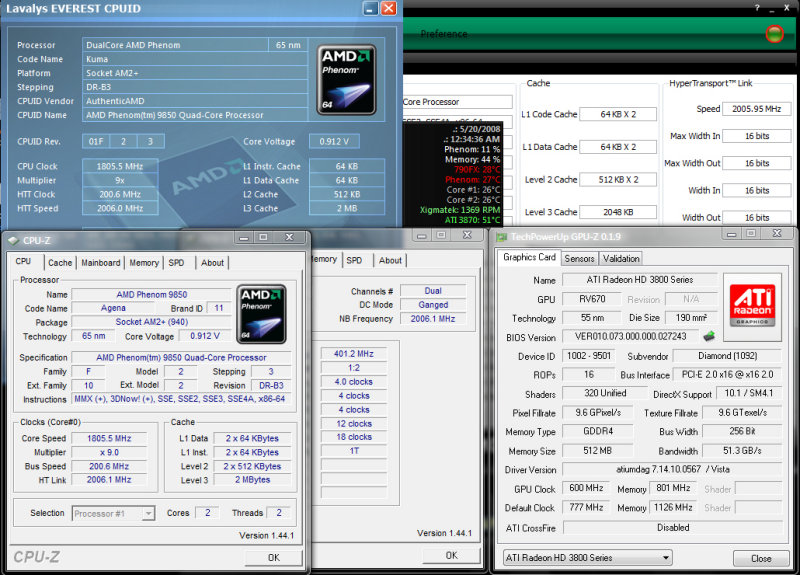
Task: Click the CPU Clock 1805.5 MHz value
Action: [x=120, y=166]
